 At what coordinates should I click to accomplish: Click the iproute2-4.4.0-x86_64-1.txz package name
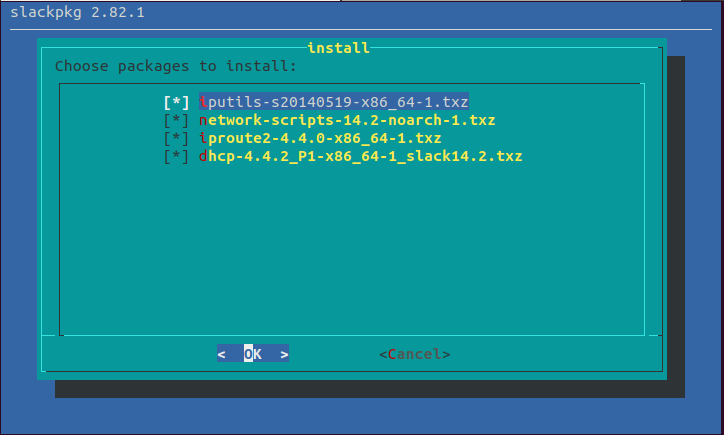coord(320,138)
